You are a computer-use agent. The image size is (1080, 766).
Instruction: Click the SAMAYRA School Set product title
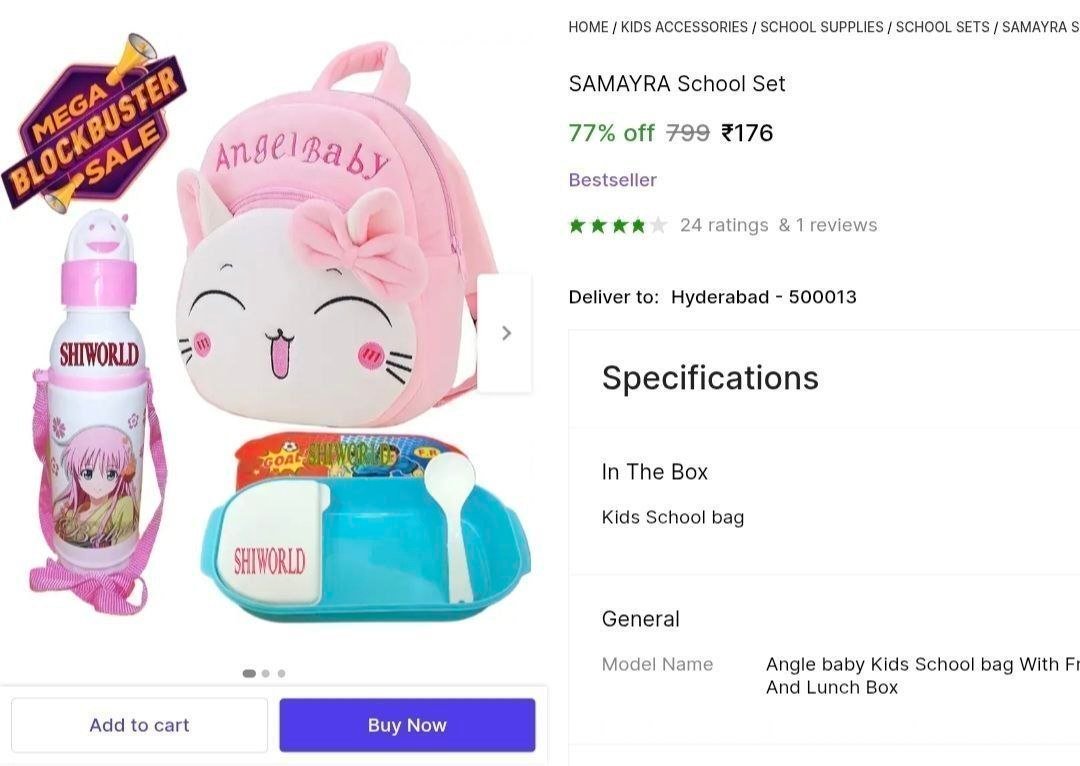[677, 84]
